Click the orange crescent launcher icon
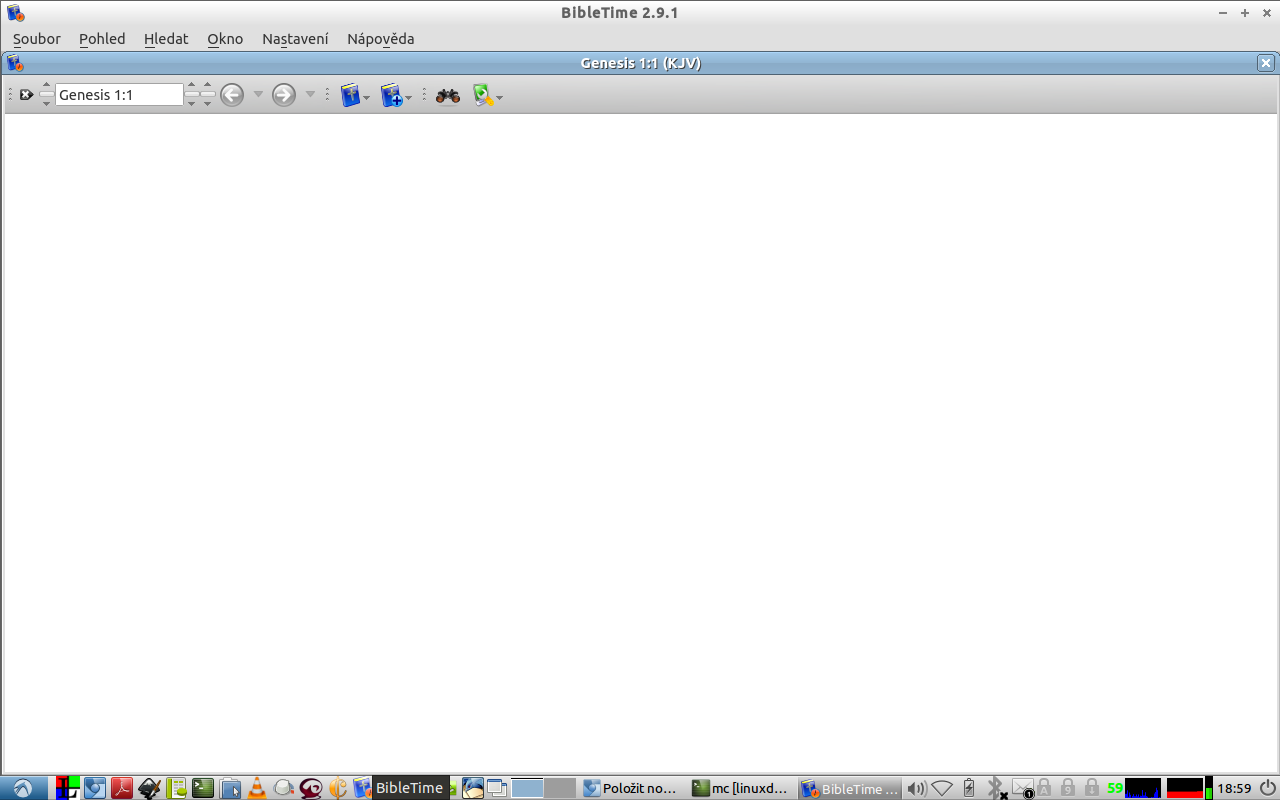The height and width of the screenshot is (800, 1280). (x=338, y=788)
